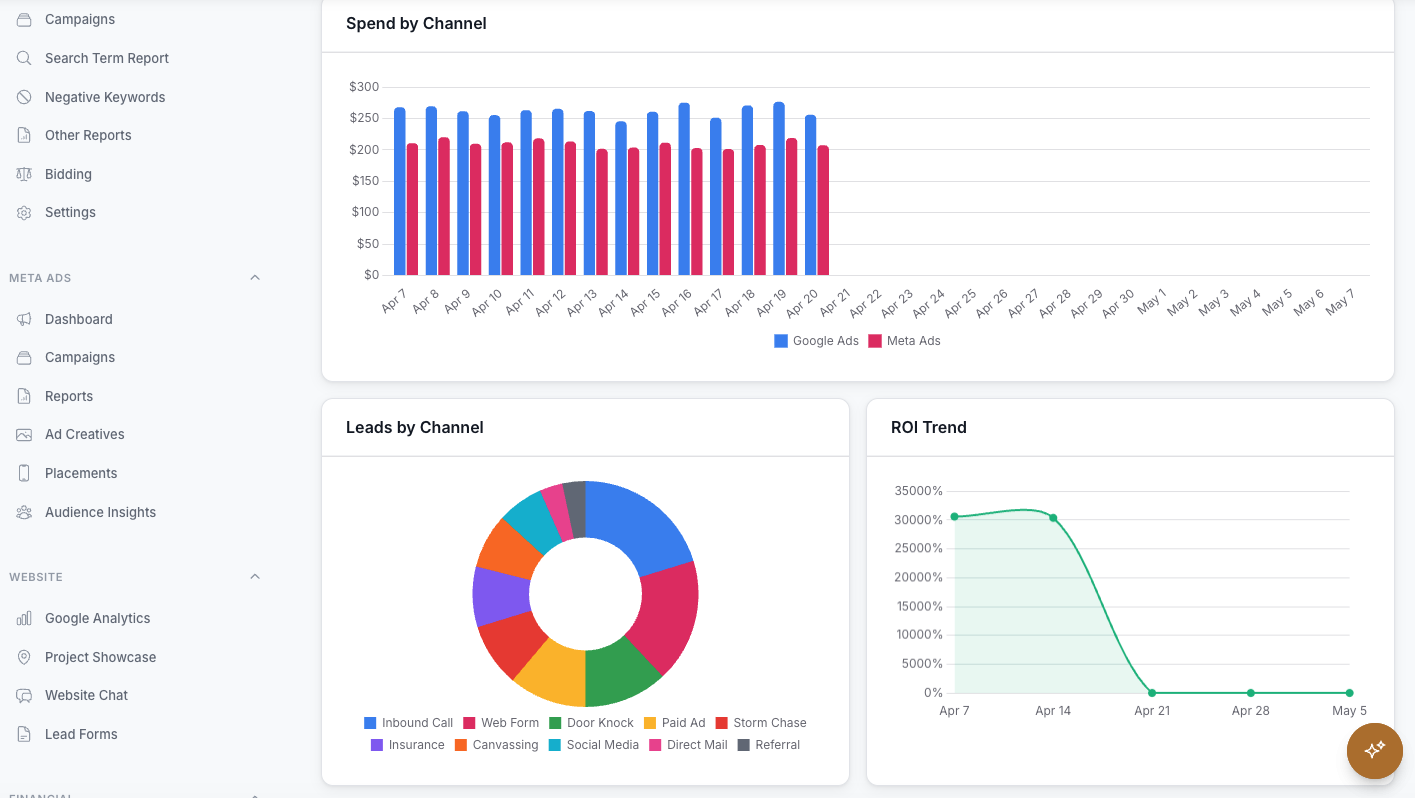
Task: Toggle Door Knock in leads legend
Action: (591, 723)
